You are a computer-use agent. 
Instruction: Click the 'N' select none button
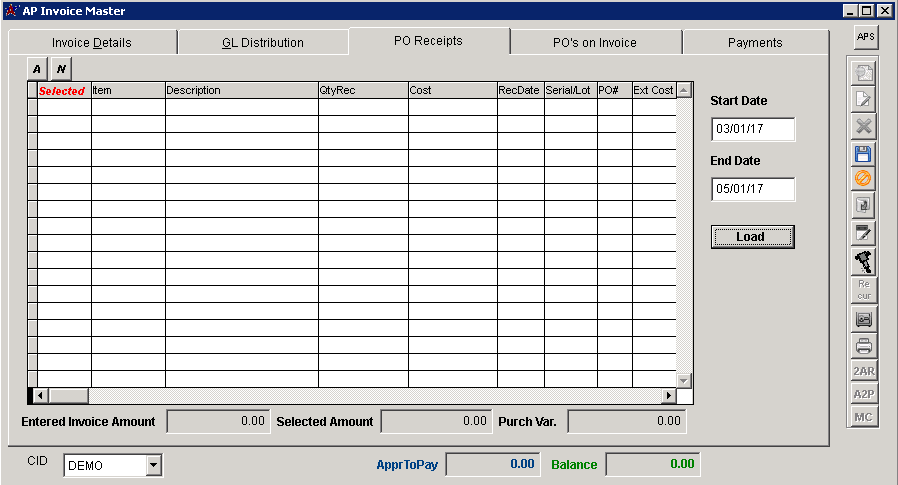61,68
